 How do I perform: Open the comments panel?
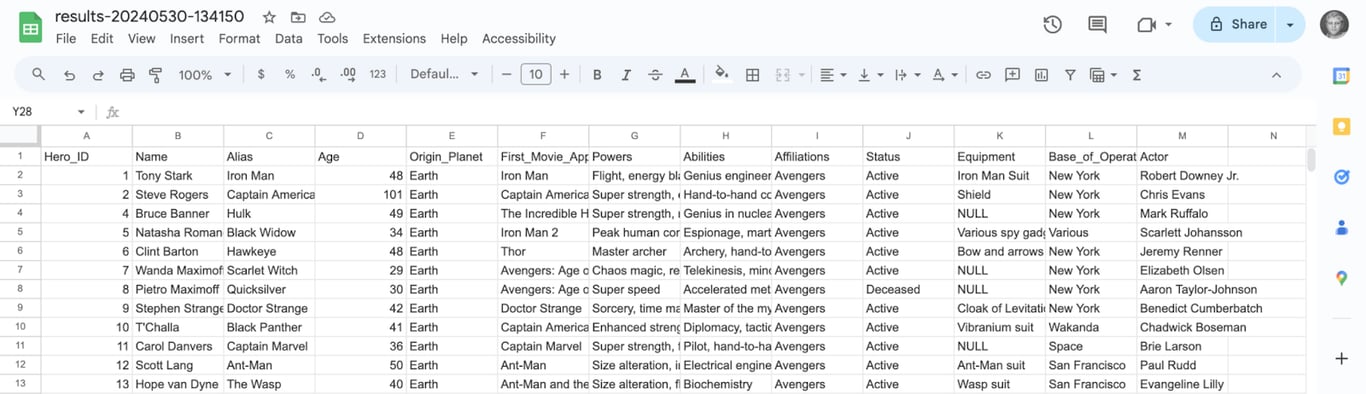pyautogui.click(x=1097, y=24)
